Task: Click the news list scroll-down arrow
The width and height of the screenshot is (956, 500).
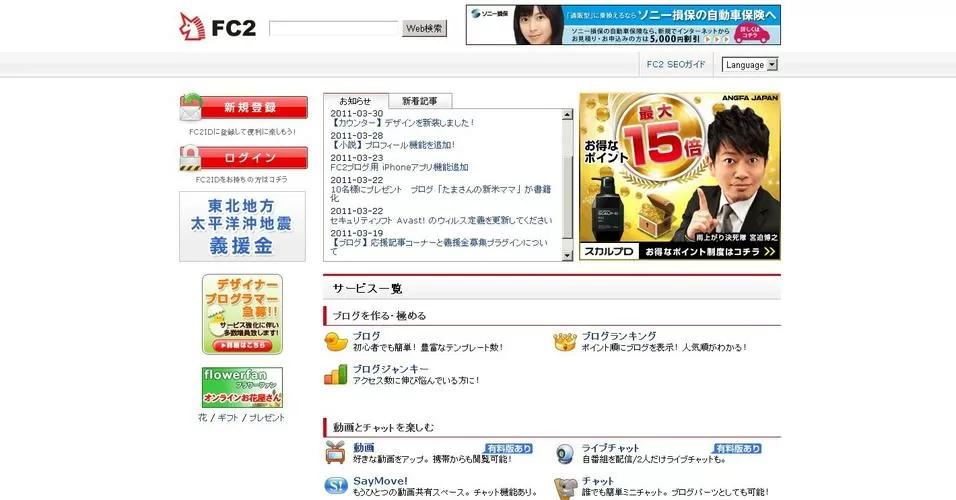Action: 567,255
